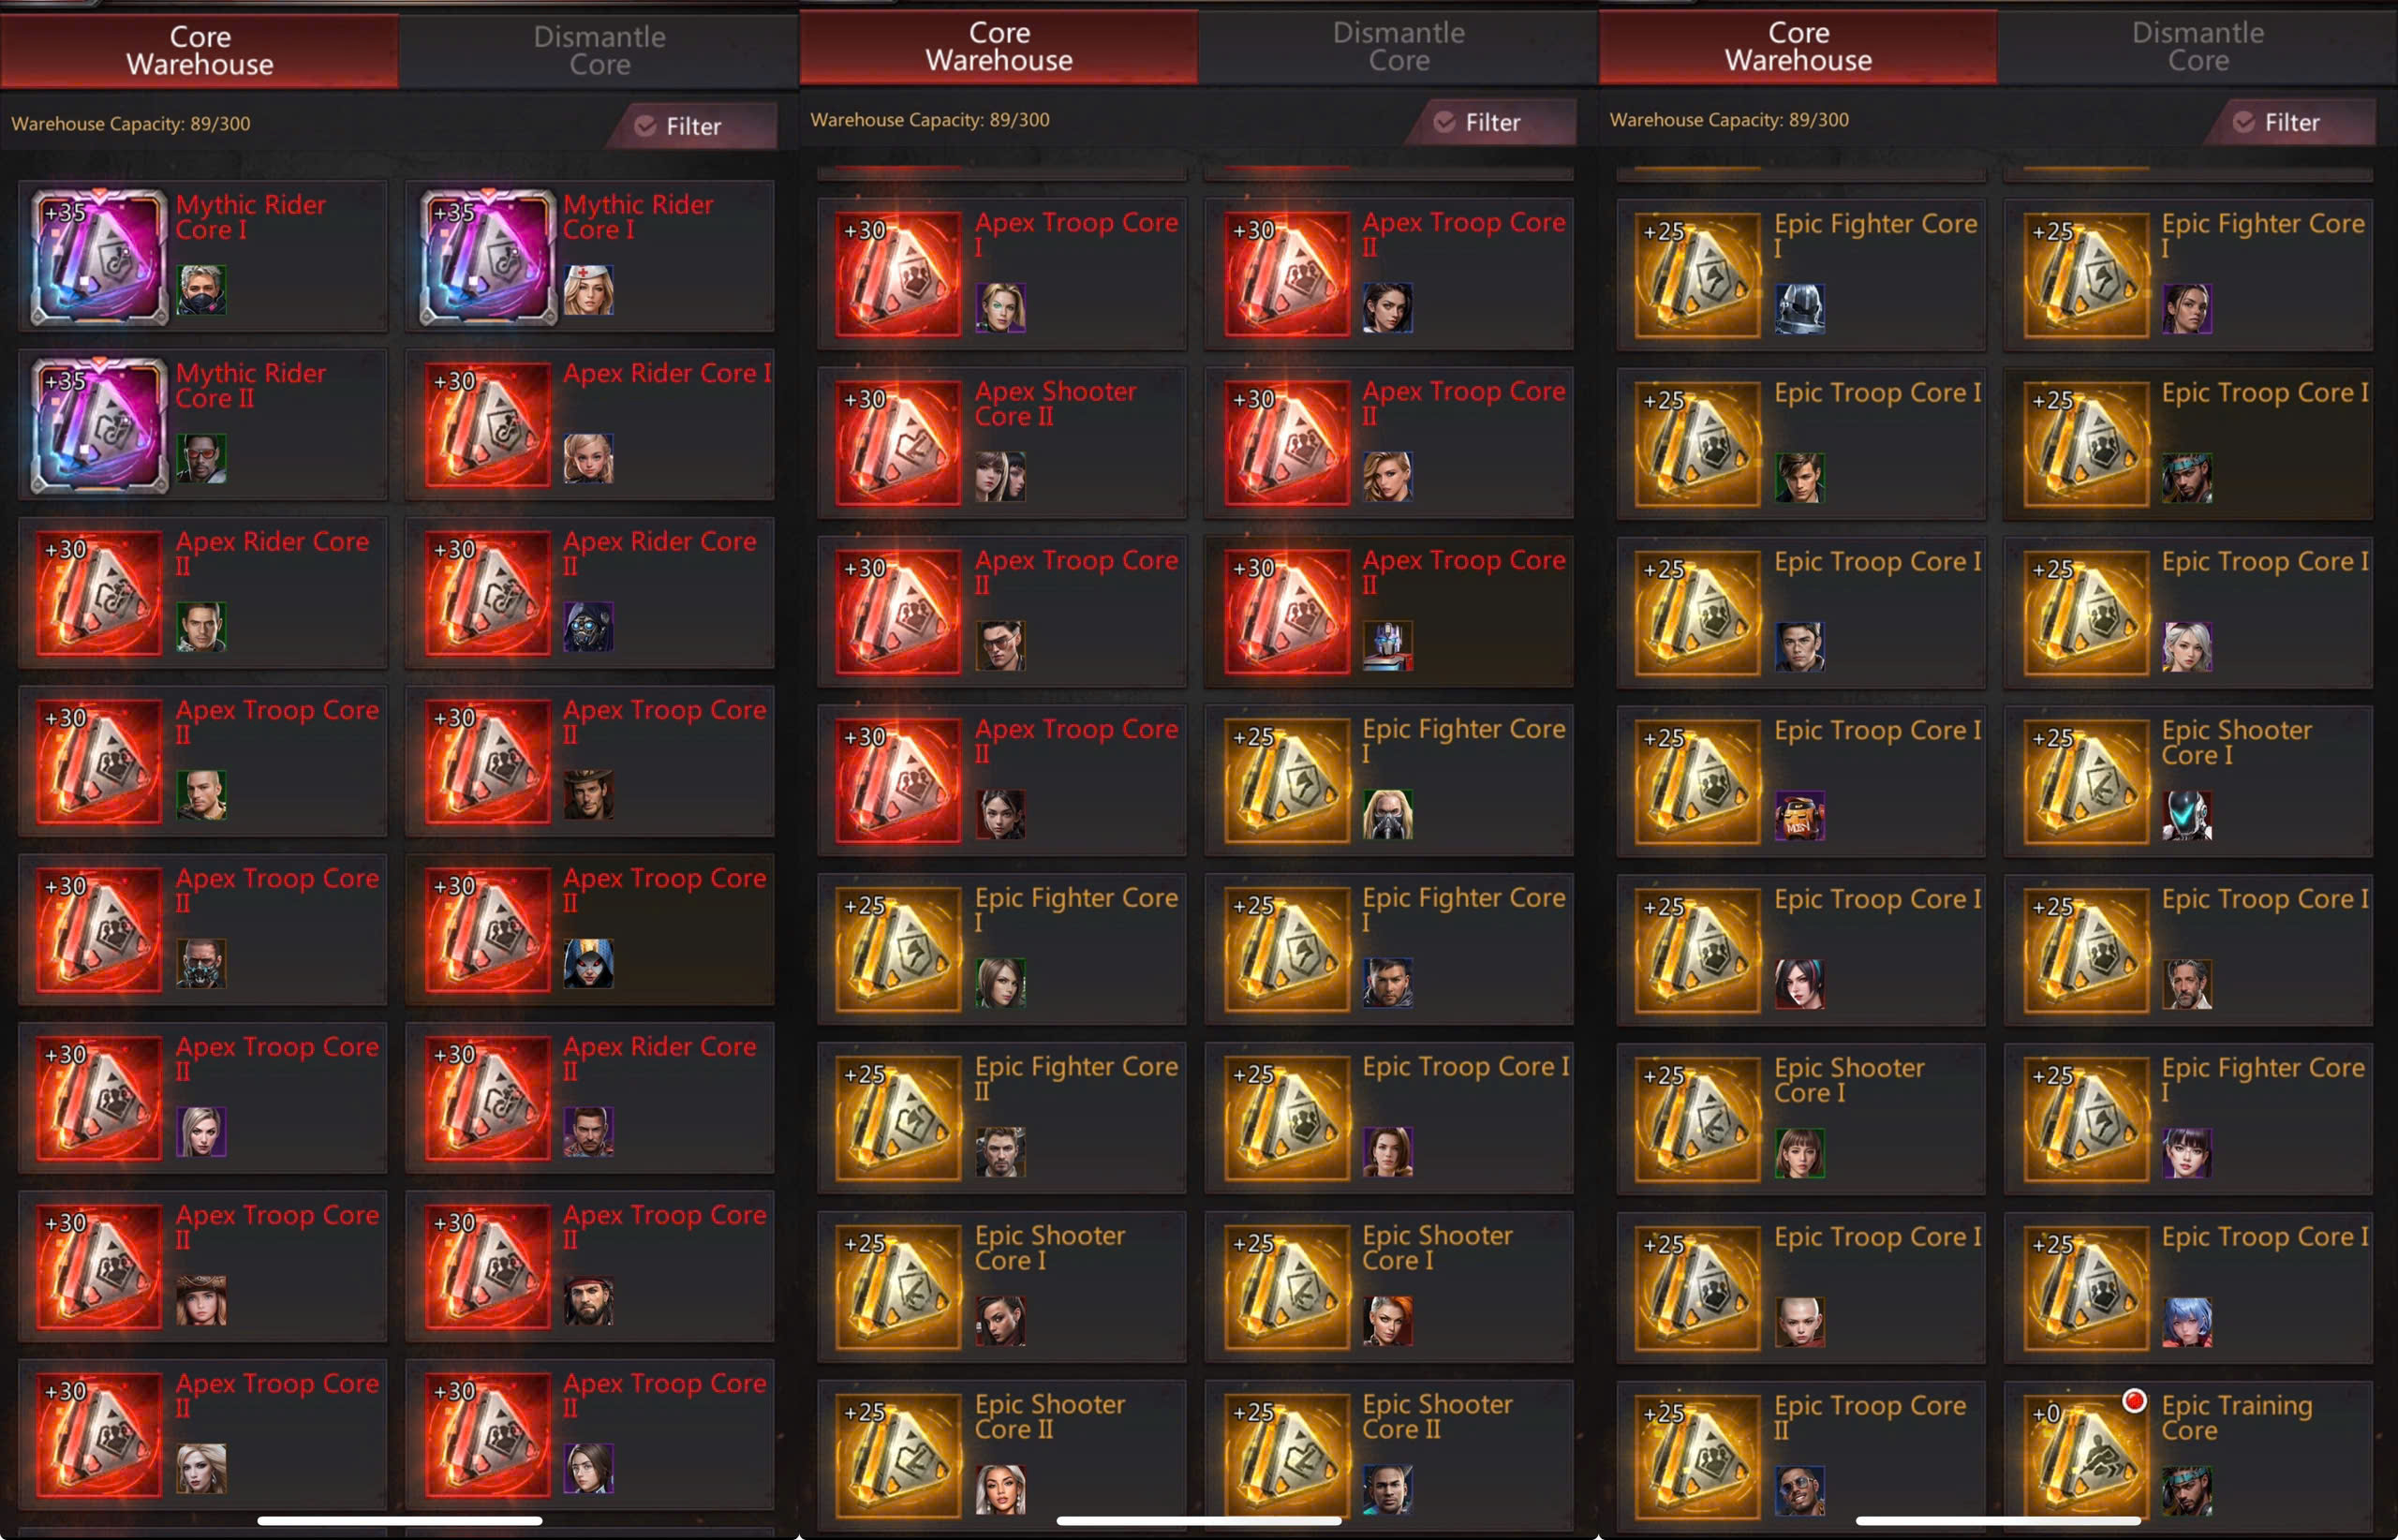The image size is (2398, 1540).
Task: Open the Filter in the right panel
Action: coord(2290,122)
